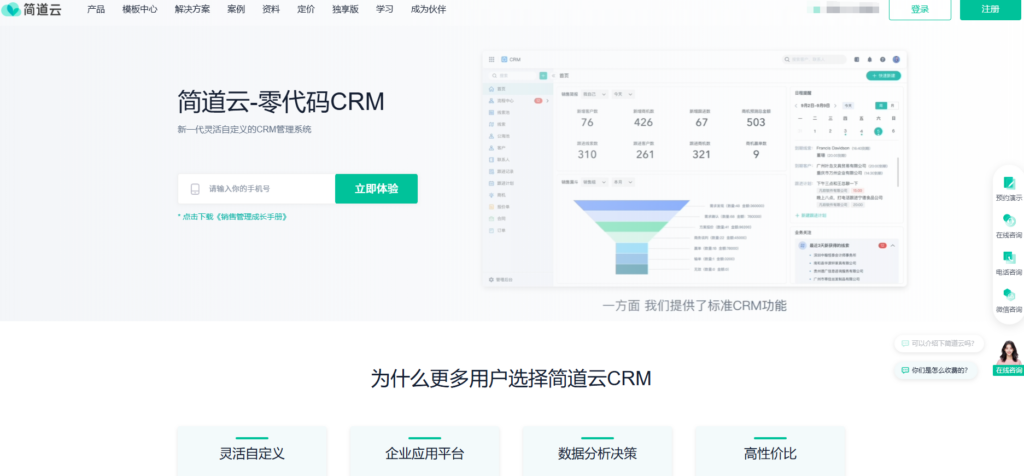Open 本月 dropdown in sales funnel panel
1024x476 pixels.
(x=622, y=182)
